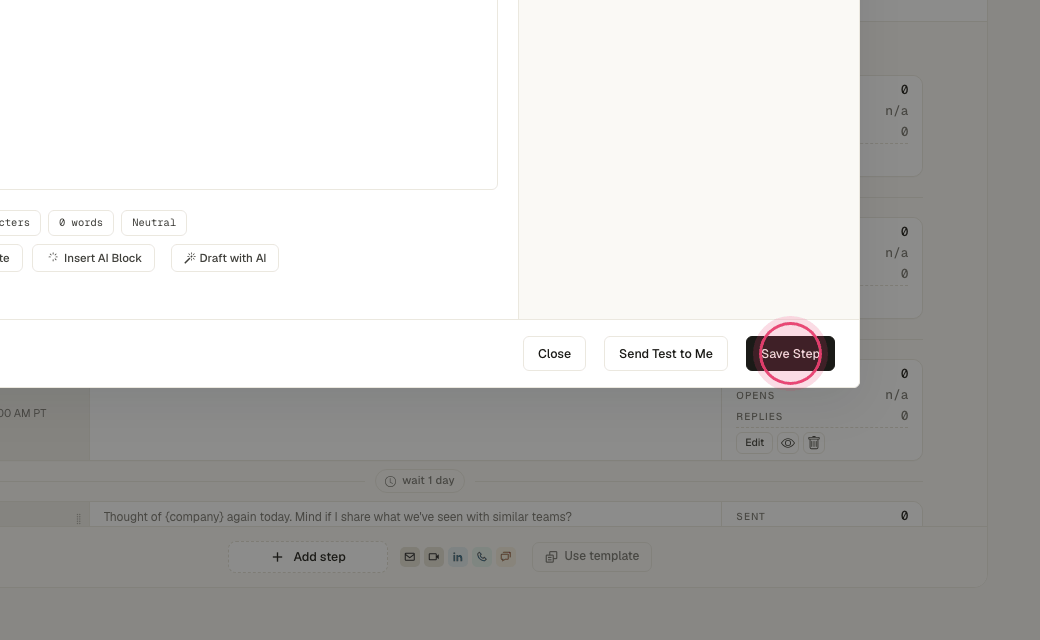Screen dimensions: 1040x640
Task: Choose the chat message step icon
Action: click(505, 557)
